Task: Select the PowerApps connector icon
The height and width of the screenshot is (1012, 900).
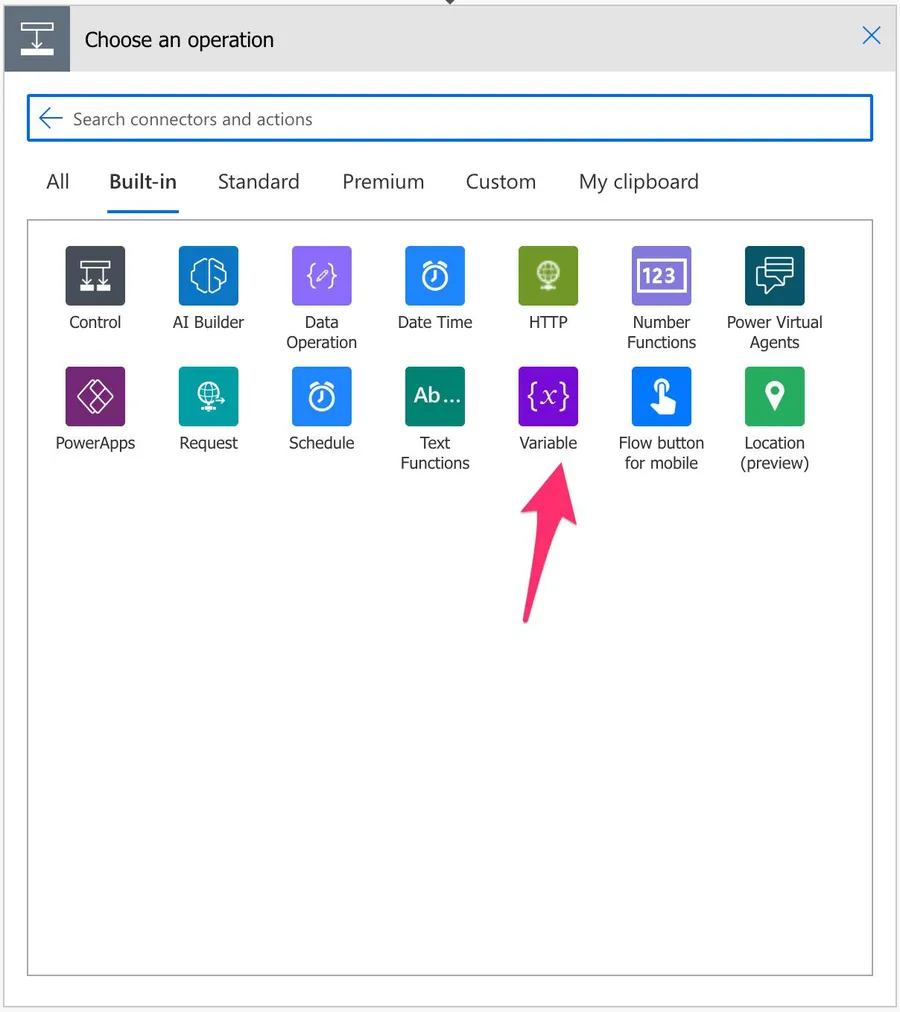Action: [x=95, y=397]
